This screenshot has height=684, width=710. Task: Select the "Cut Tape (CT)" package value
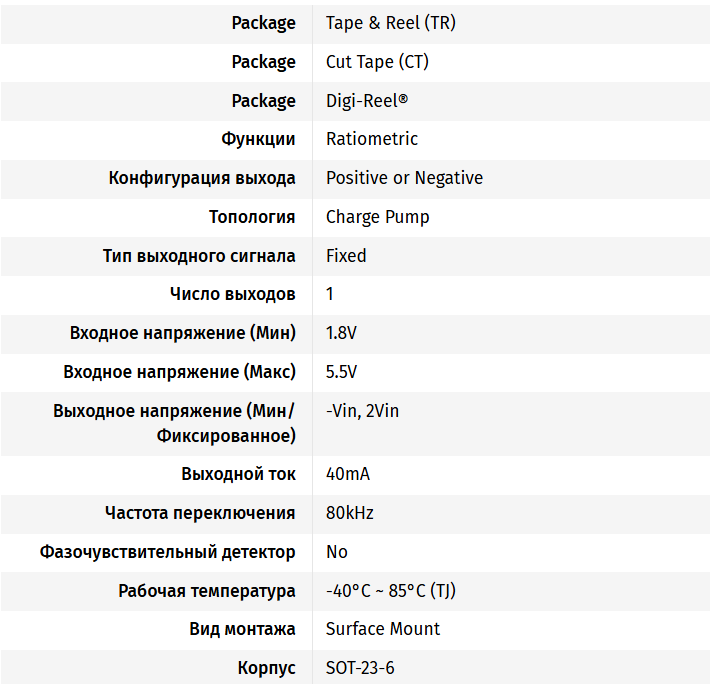click(377, 62)
